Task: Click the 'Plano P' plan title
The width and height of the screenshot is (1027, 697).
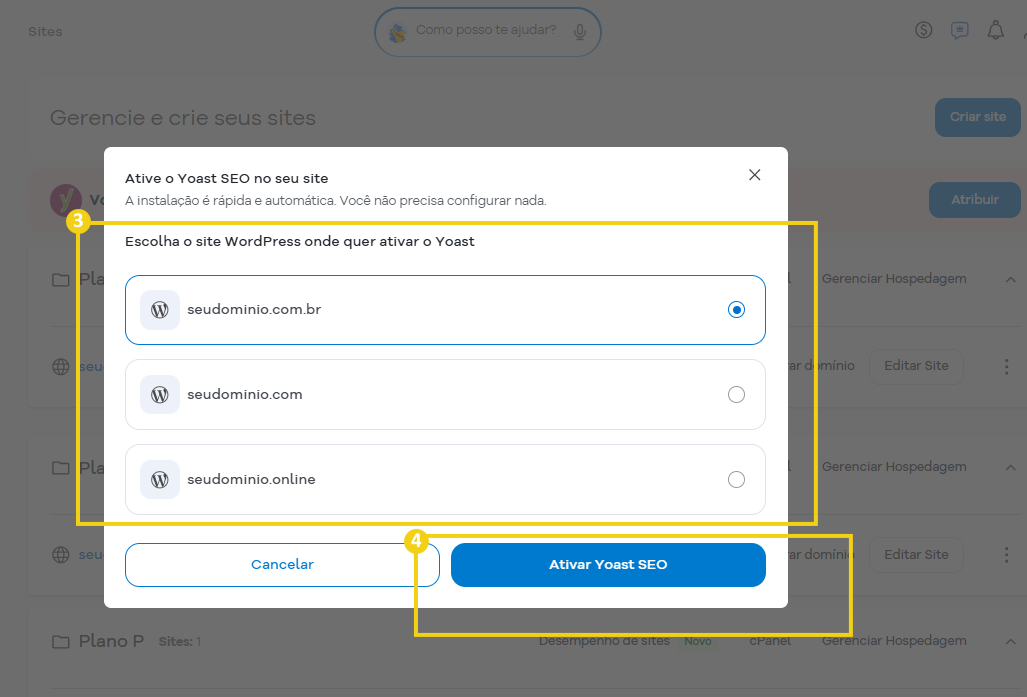Action: (x=111, y=641)
